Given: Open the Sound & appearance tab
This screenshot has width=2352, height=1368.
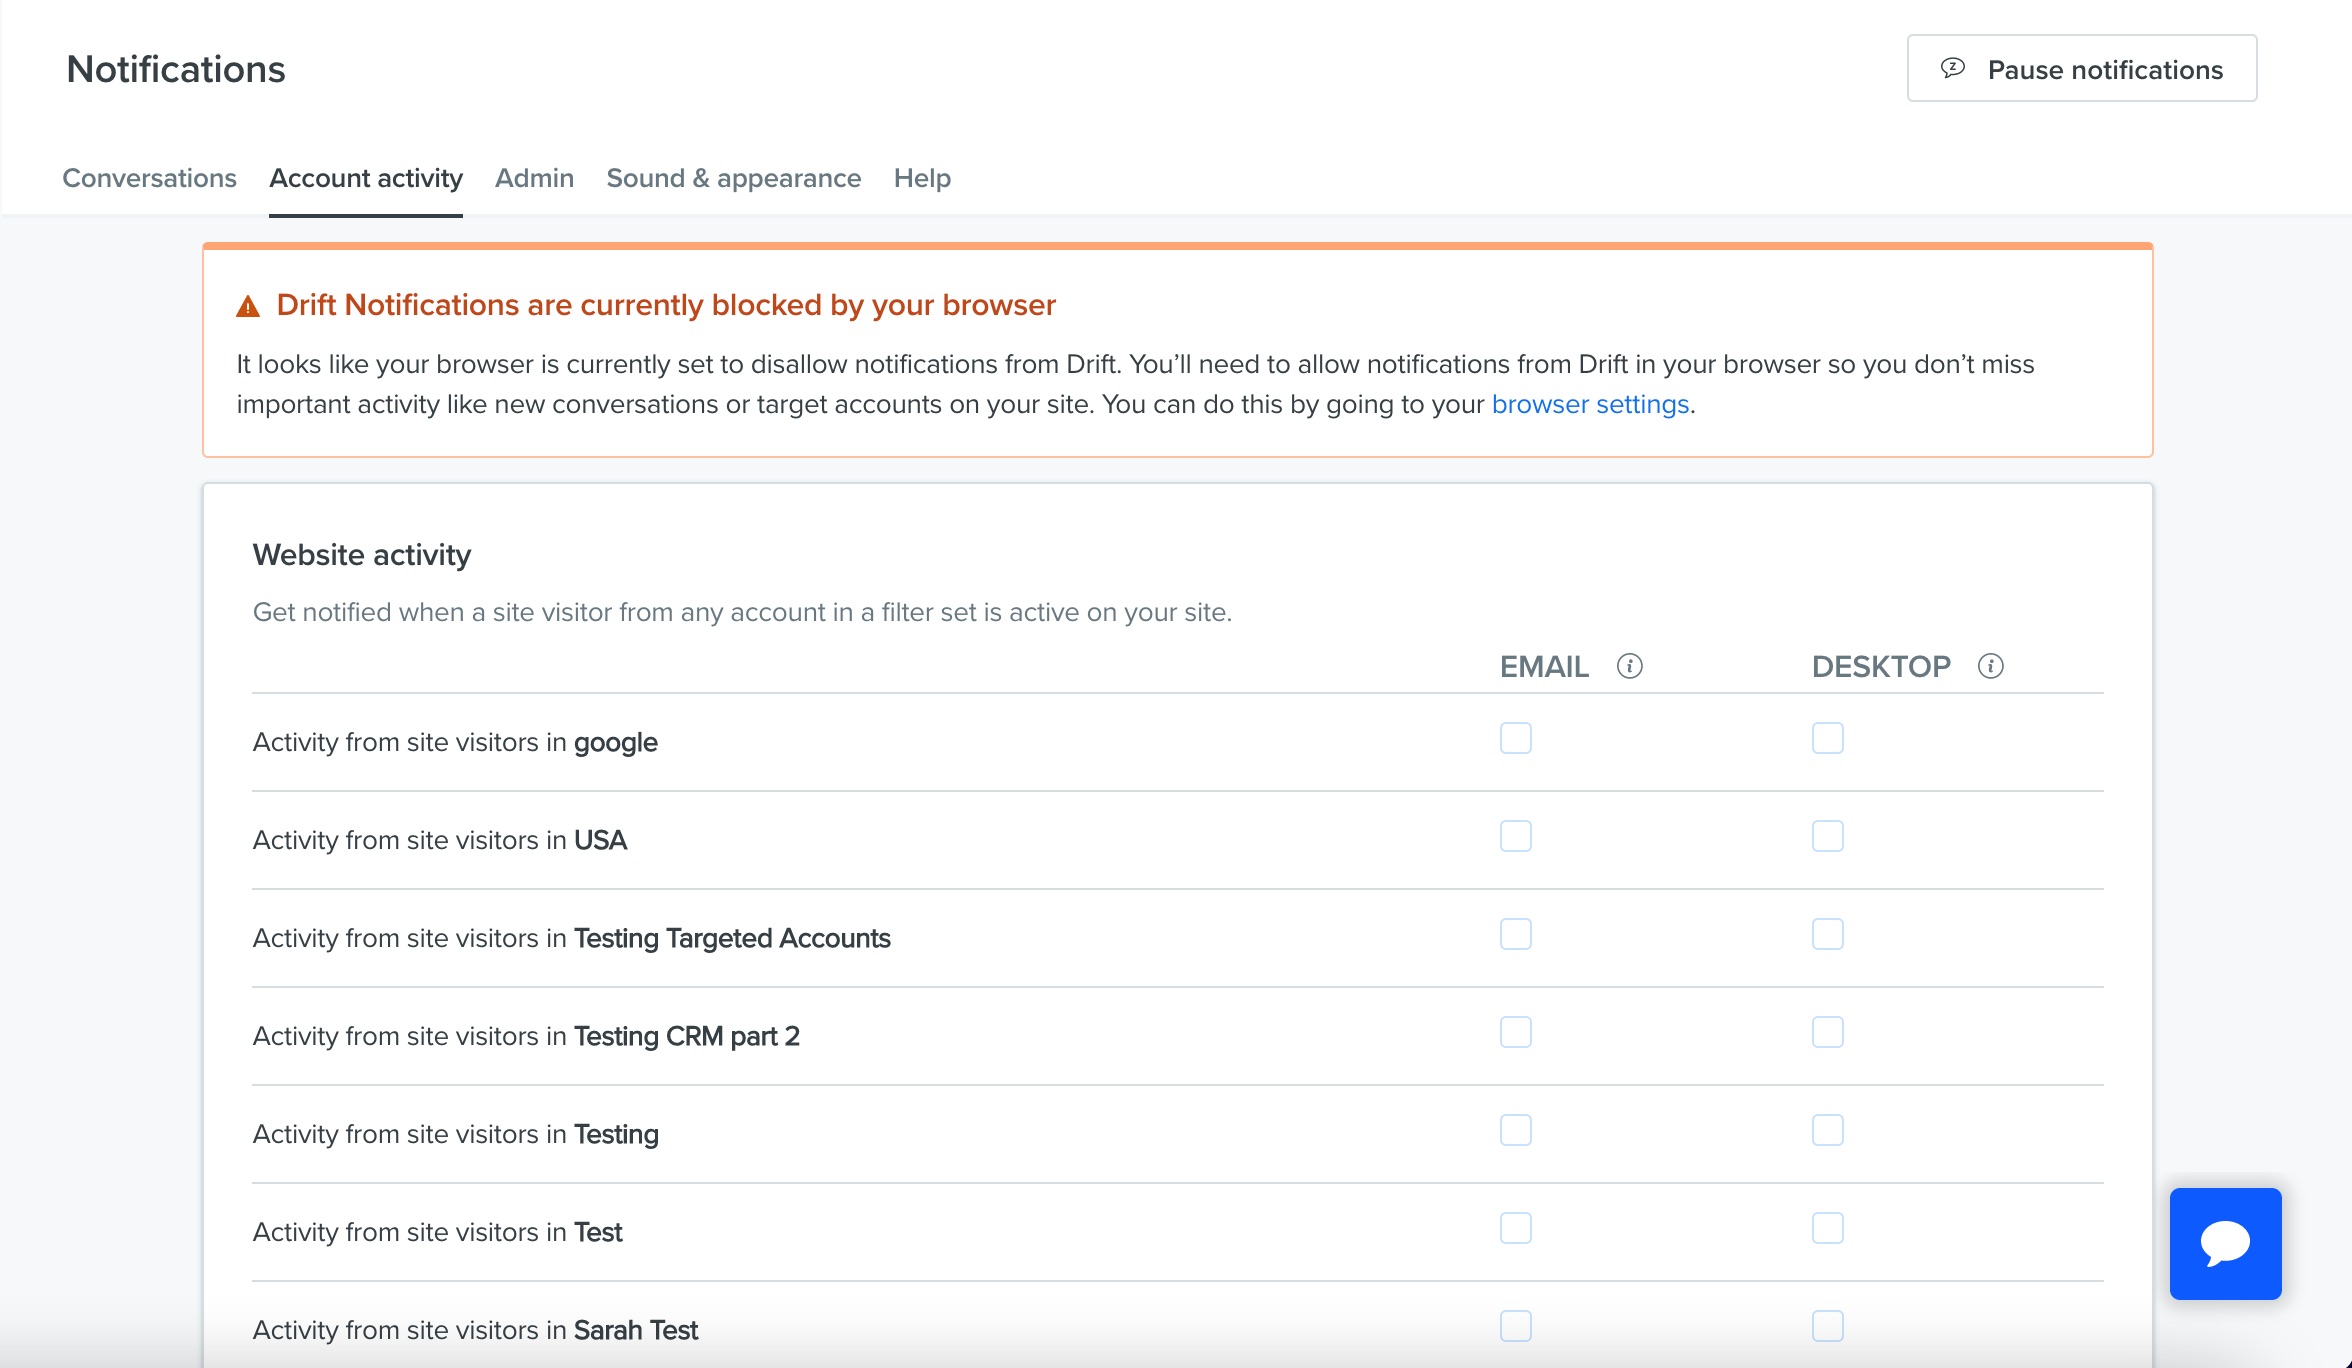Looking at the screenshot, I should pos(733,178).
